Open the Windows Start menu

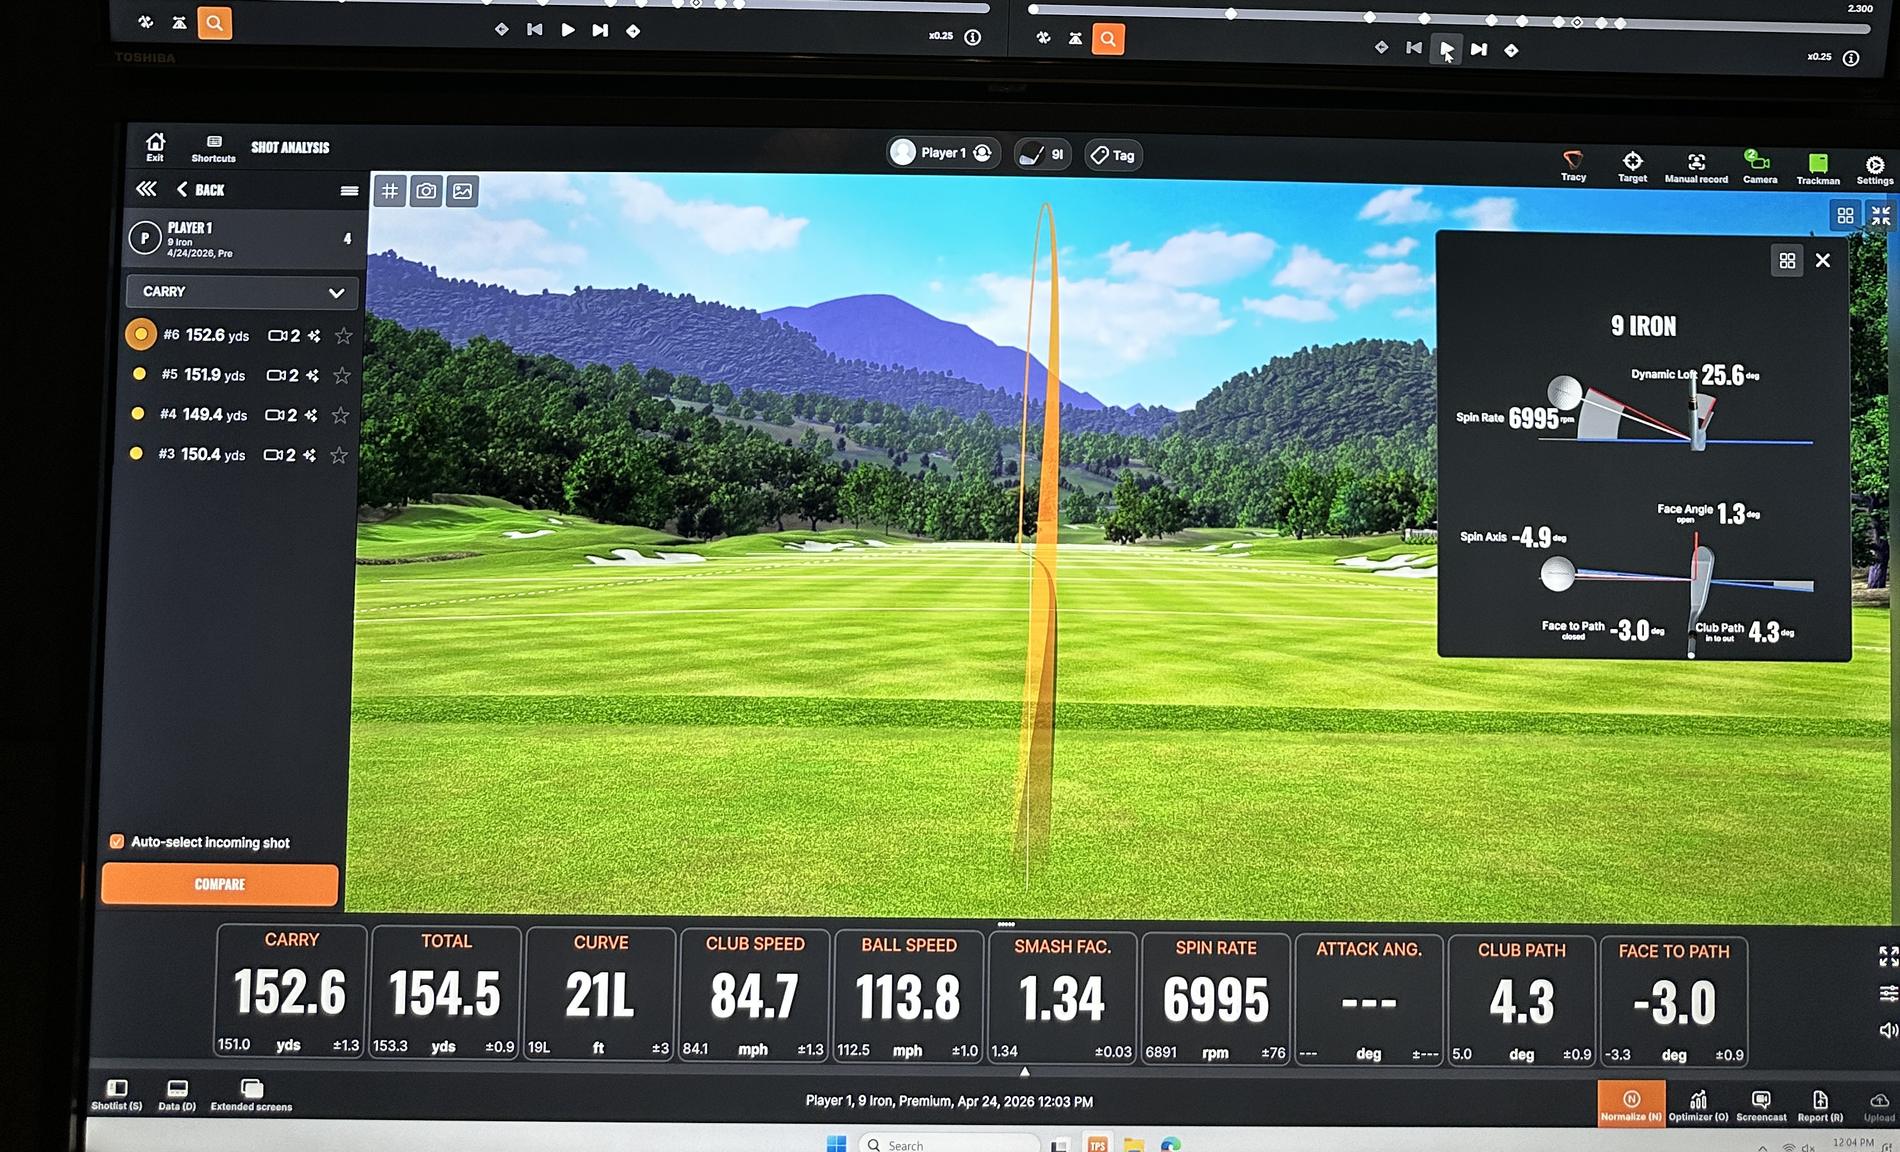836,1144
